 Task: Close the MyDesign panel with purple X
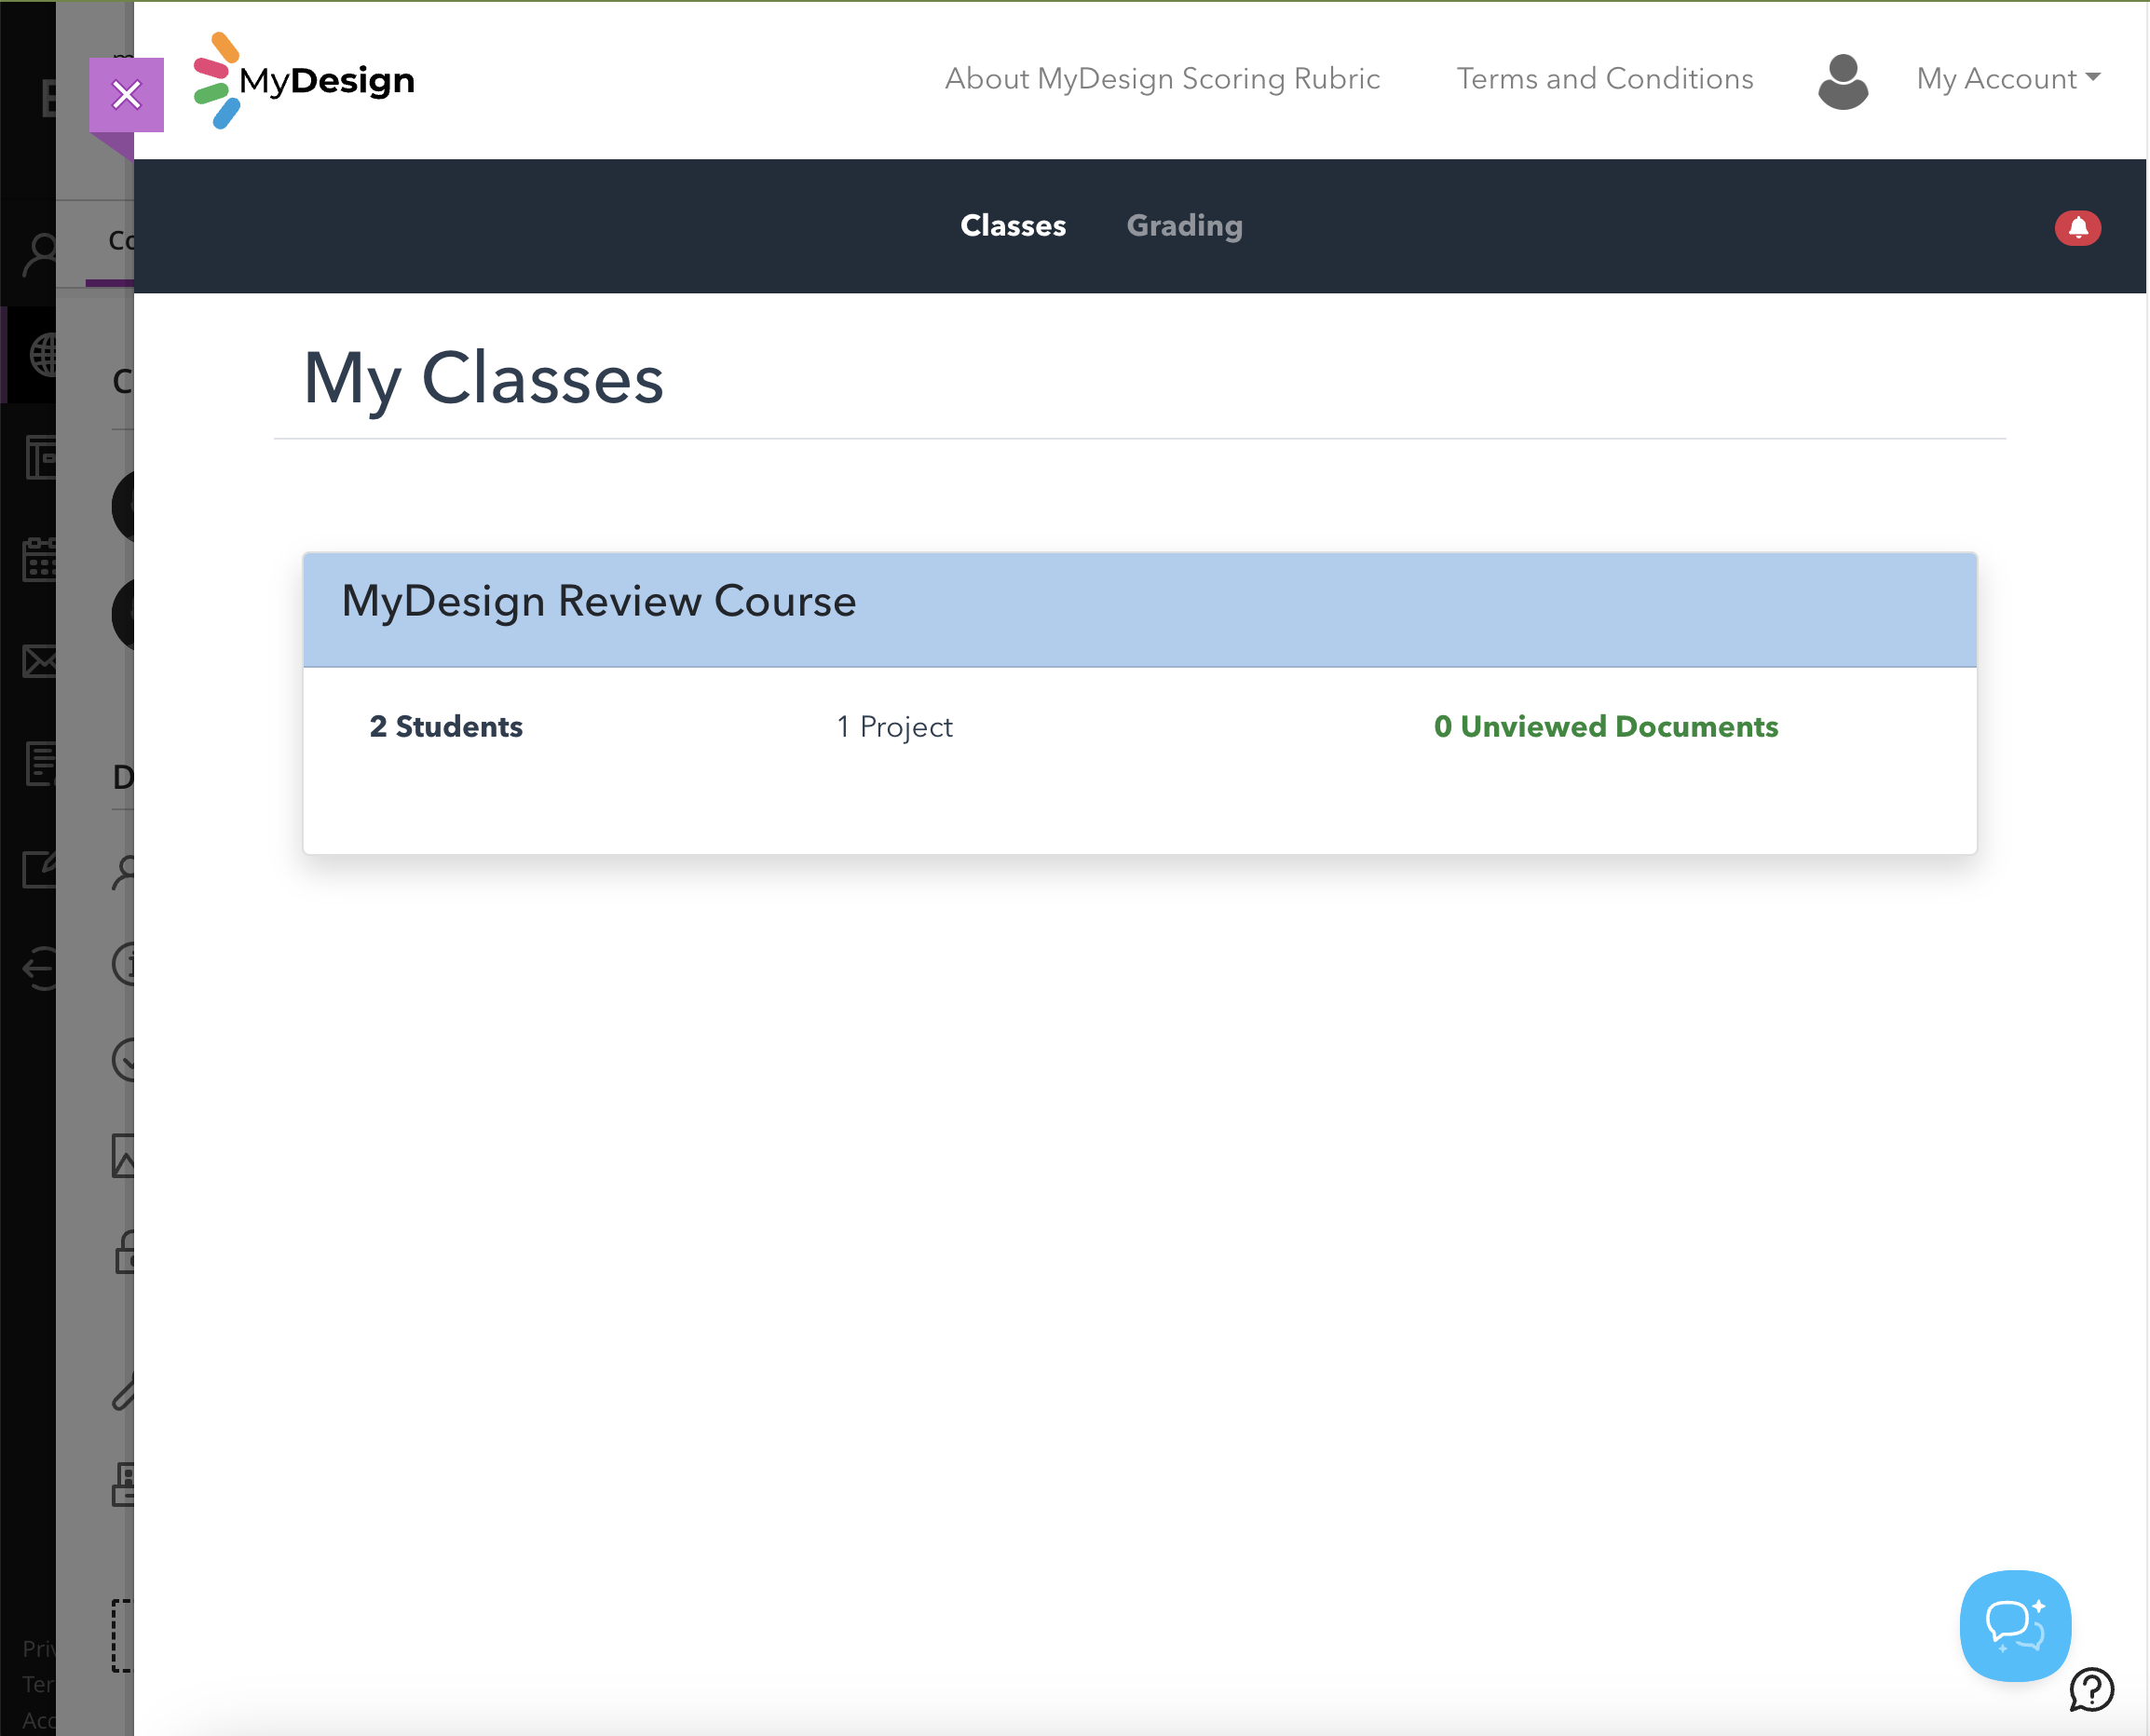click(126, 95)
